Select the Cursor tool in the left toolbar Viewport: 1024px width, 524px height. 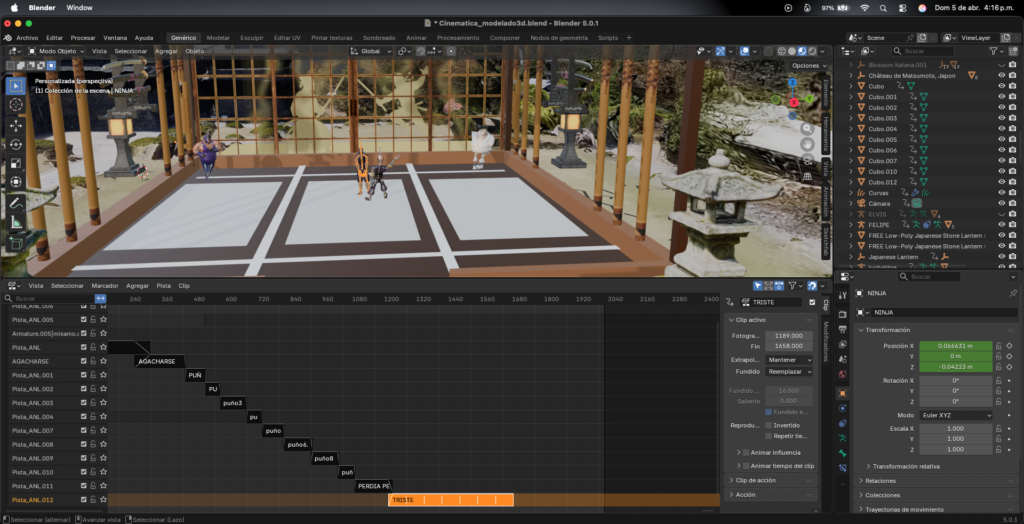16,104
